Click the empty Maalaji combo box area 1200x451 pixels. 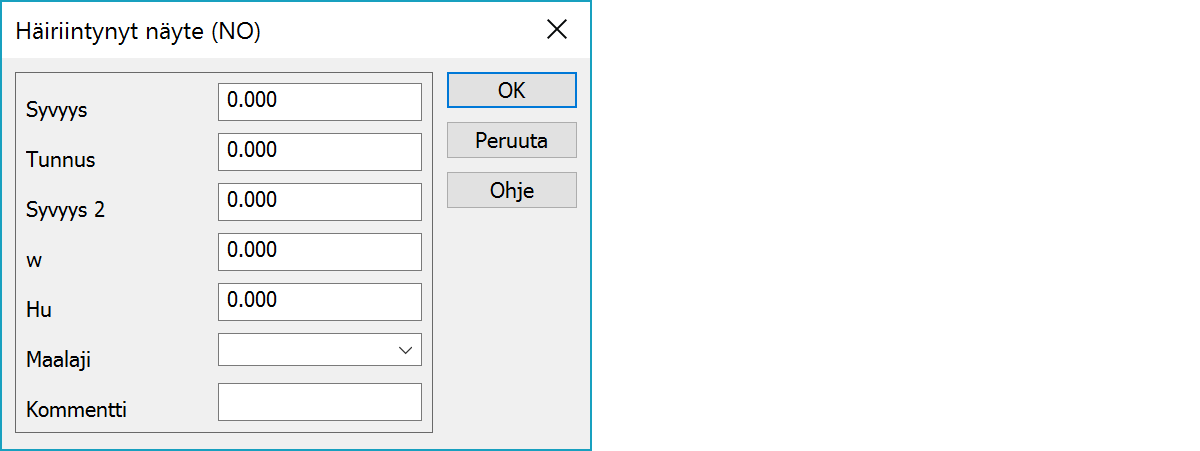point(305,350)
